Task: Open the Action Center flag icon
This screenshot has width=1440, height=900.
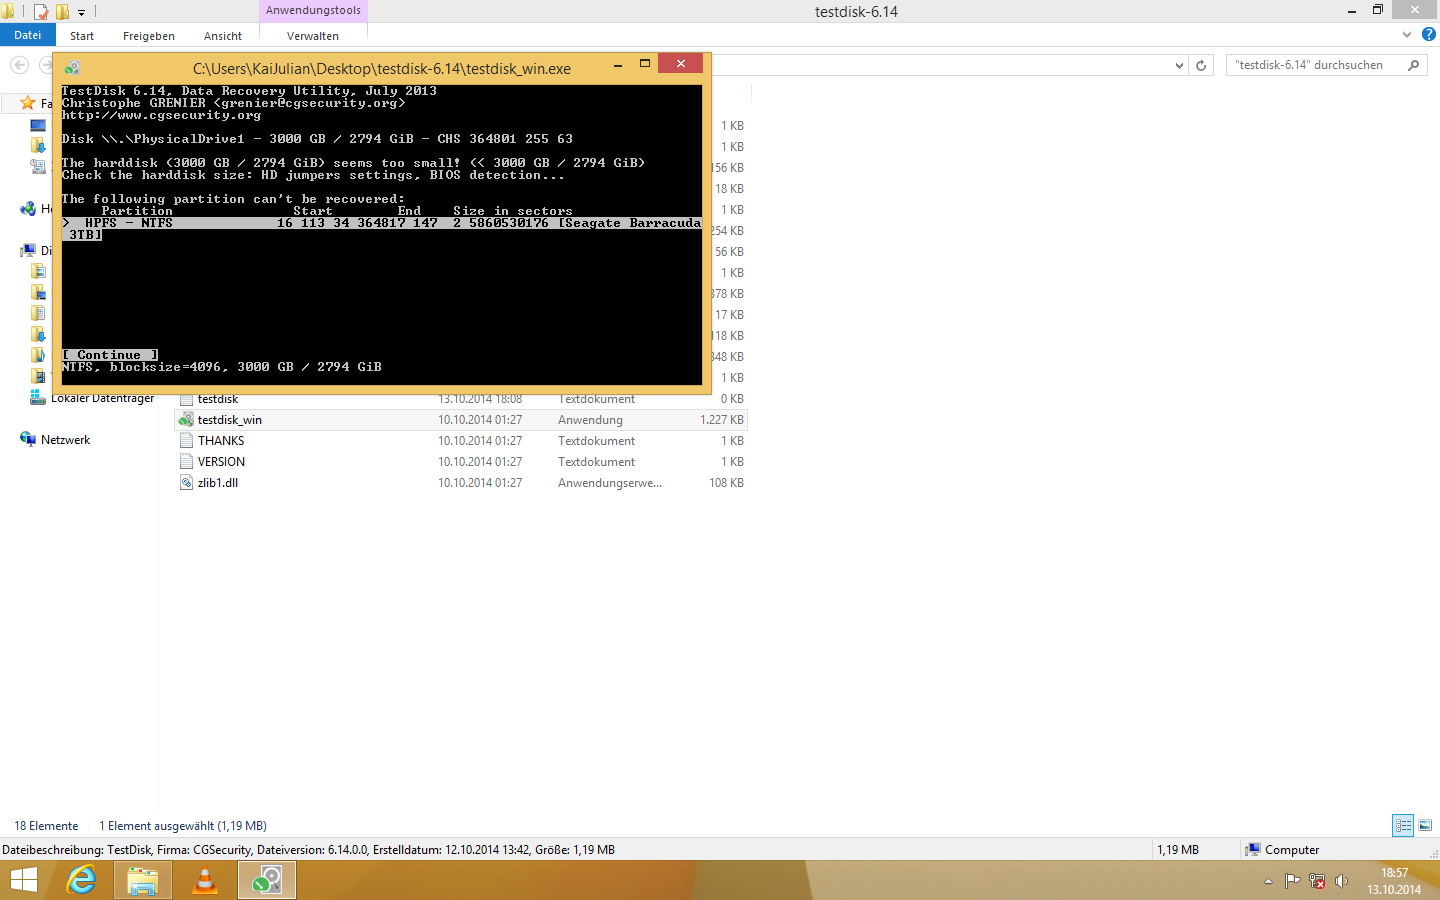Action: pos(1292,881)
